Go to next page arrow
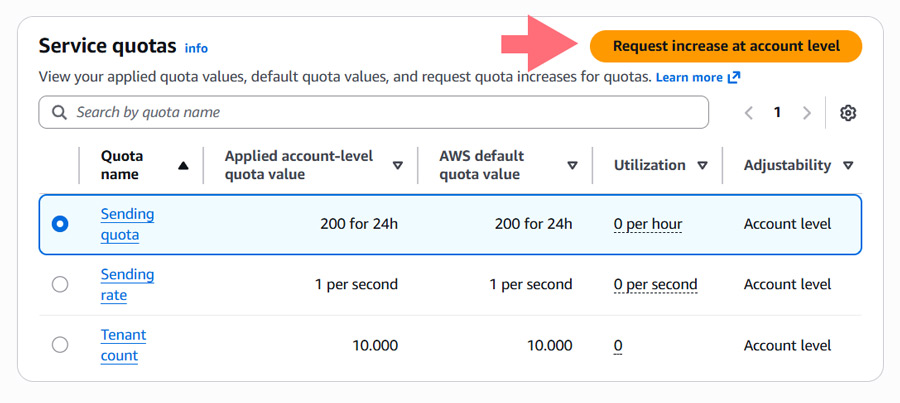 [x=807, y=113]
